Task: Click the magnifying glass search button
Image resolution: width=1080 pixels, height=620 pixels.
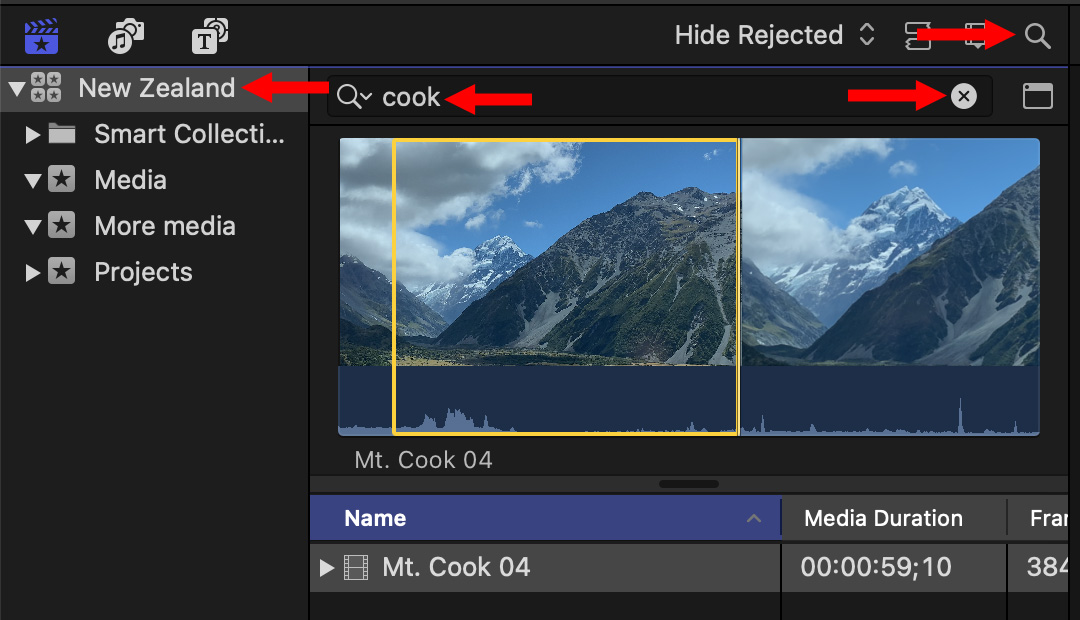Action: coord(1038,37)
